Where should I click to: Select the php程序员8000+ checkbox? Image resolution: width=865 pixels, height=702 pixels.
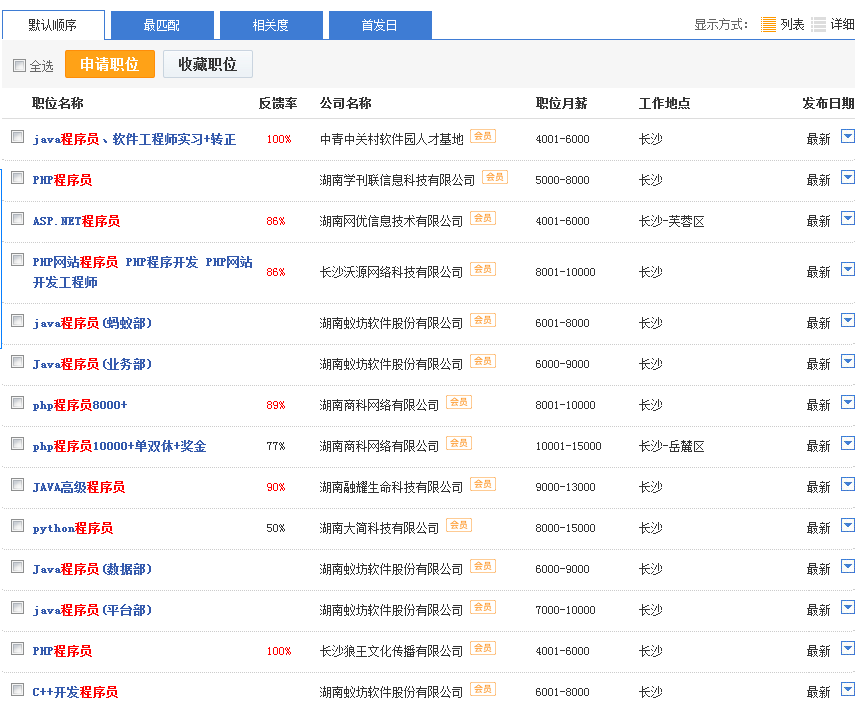pos(18,403)
